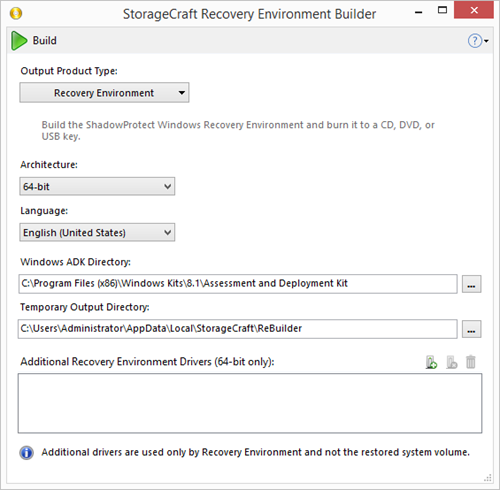Expand the help menu dropdown arrow
The image size is (500, 490).
[486, 41]
